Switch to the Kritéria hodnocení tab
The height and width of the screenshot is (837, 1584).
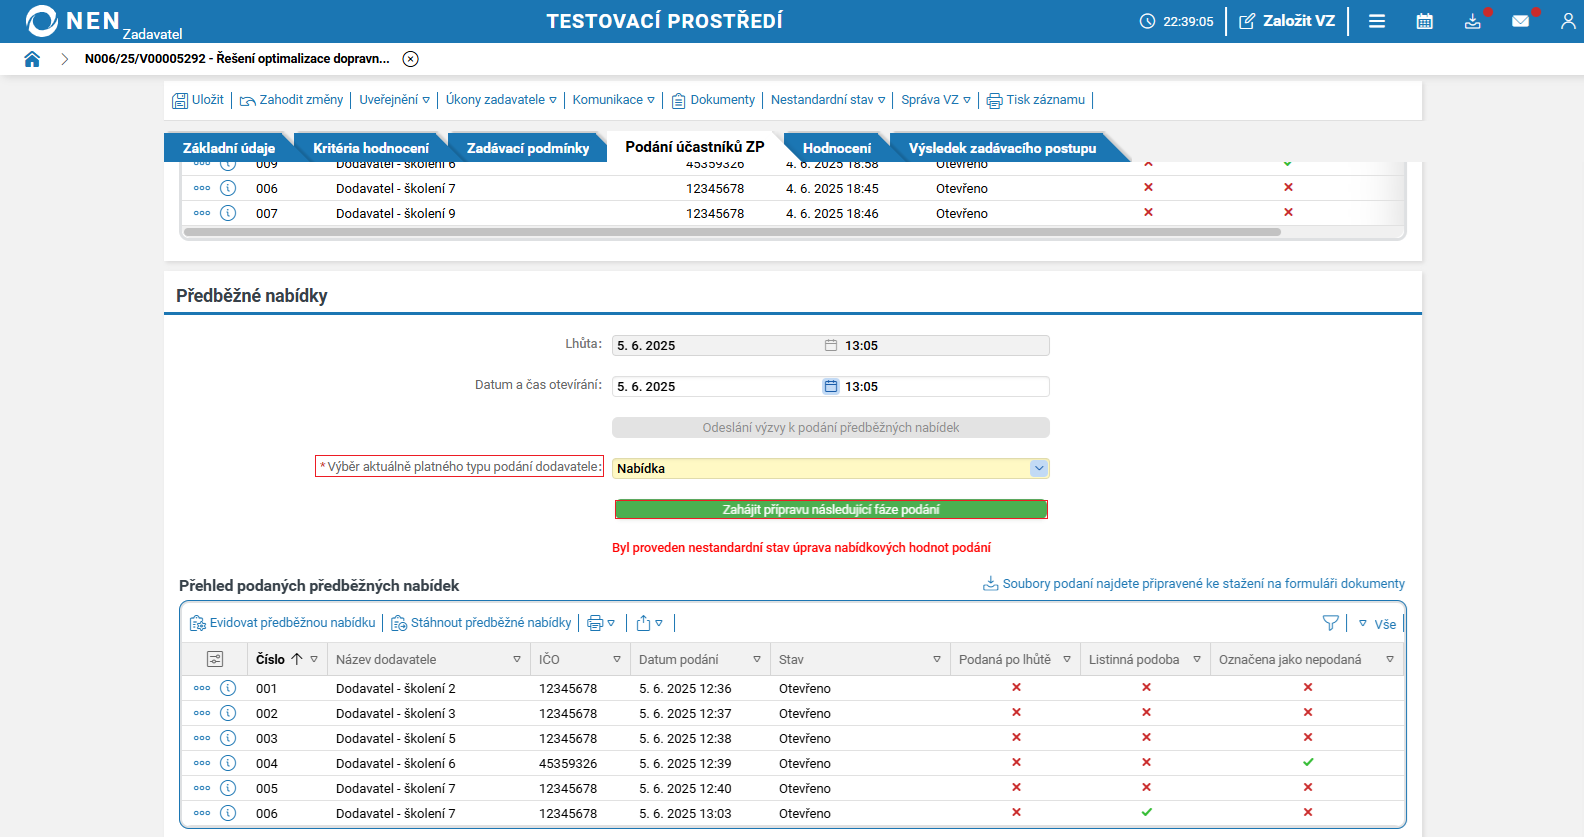tap(370, 148)
